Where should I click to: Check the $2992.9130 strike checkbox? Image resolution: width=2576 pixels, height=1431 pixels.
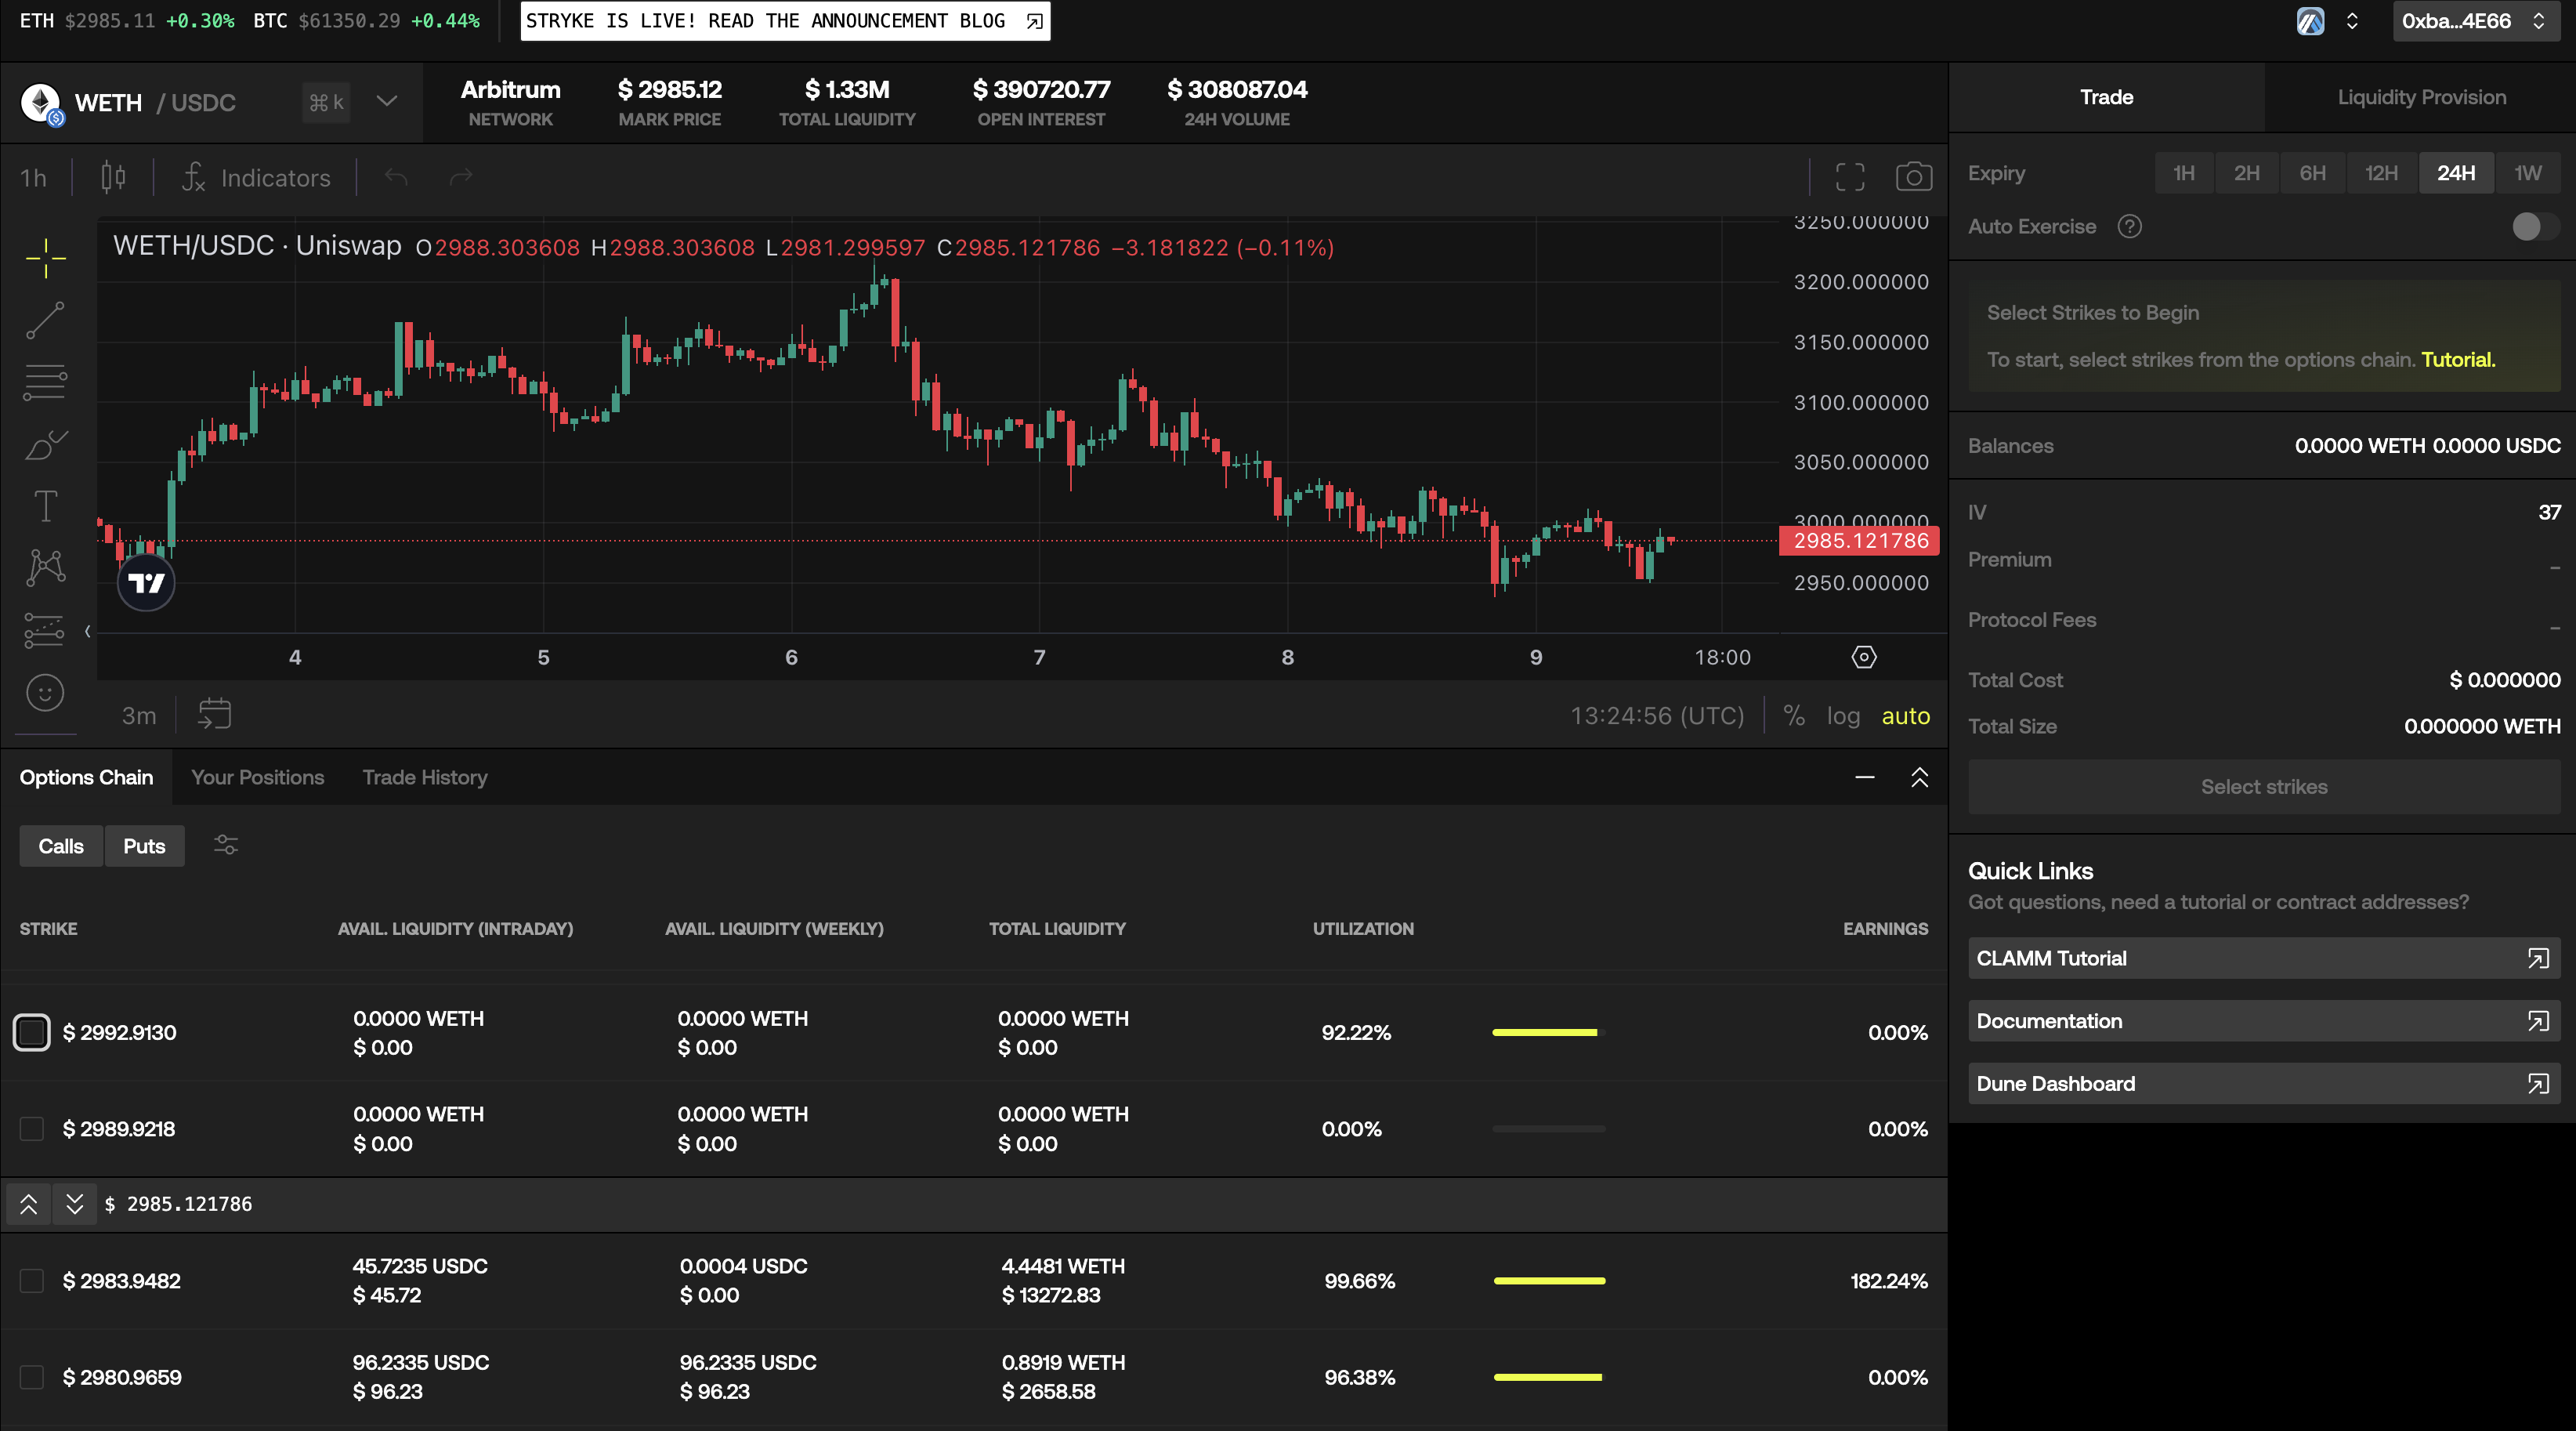32,1032
